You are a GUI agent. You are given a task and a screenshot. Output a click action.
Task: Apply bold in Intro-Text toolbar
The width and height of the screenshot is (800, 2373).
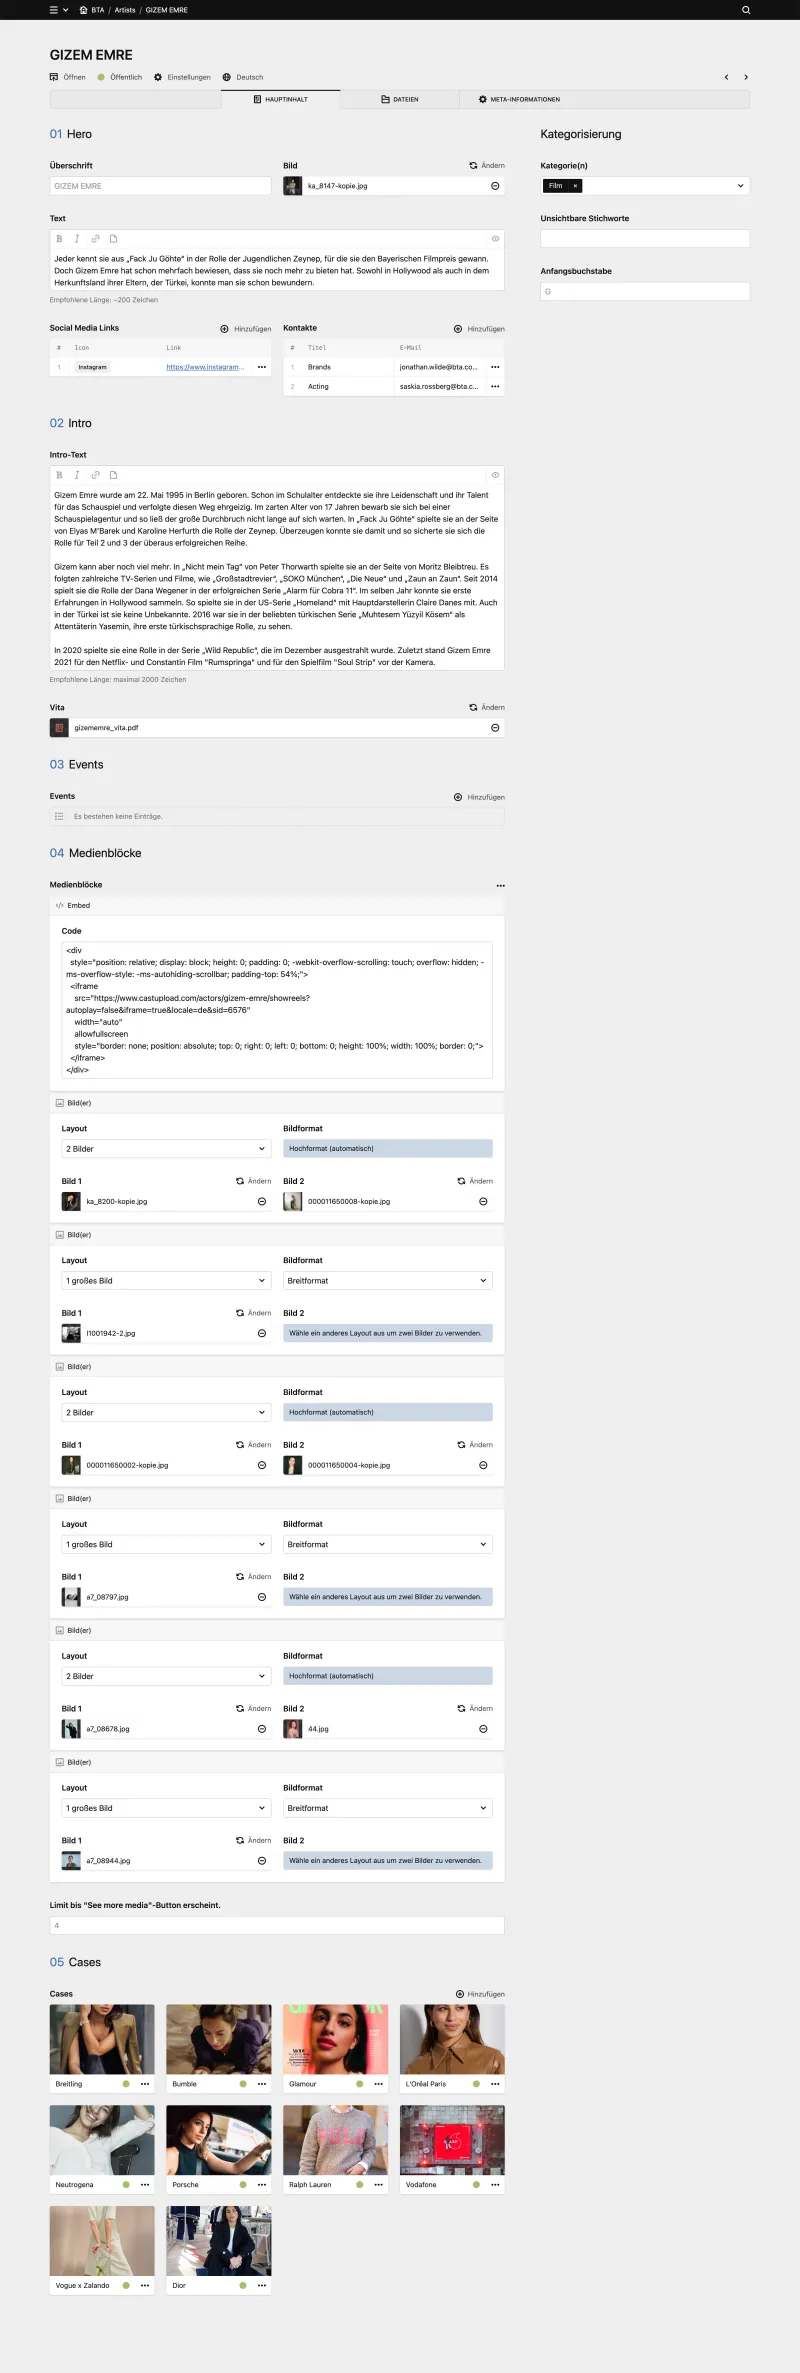[59, 475]
